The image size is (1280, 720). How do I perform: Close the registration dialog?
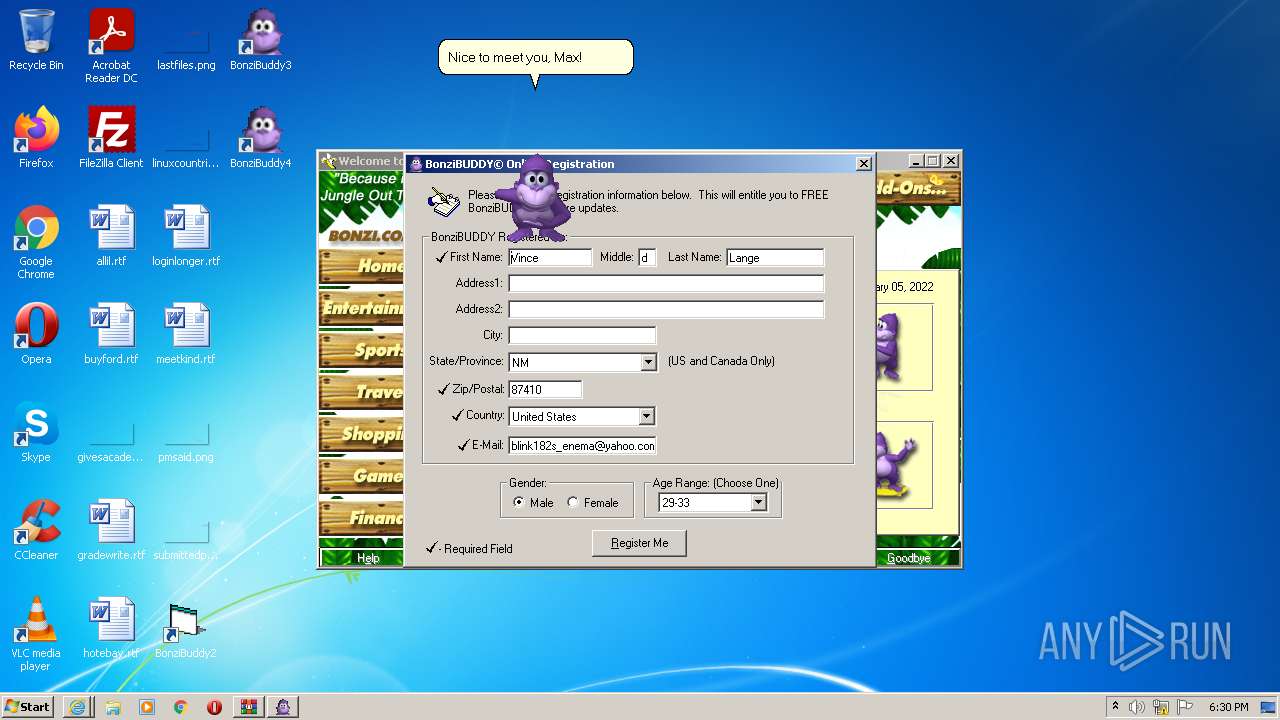click(x=864, y=164)
